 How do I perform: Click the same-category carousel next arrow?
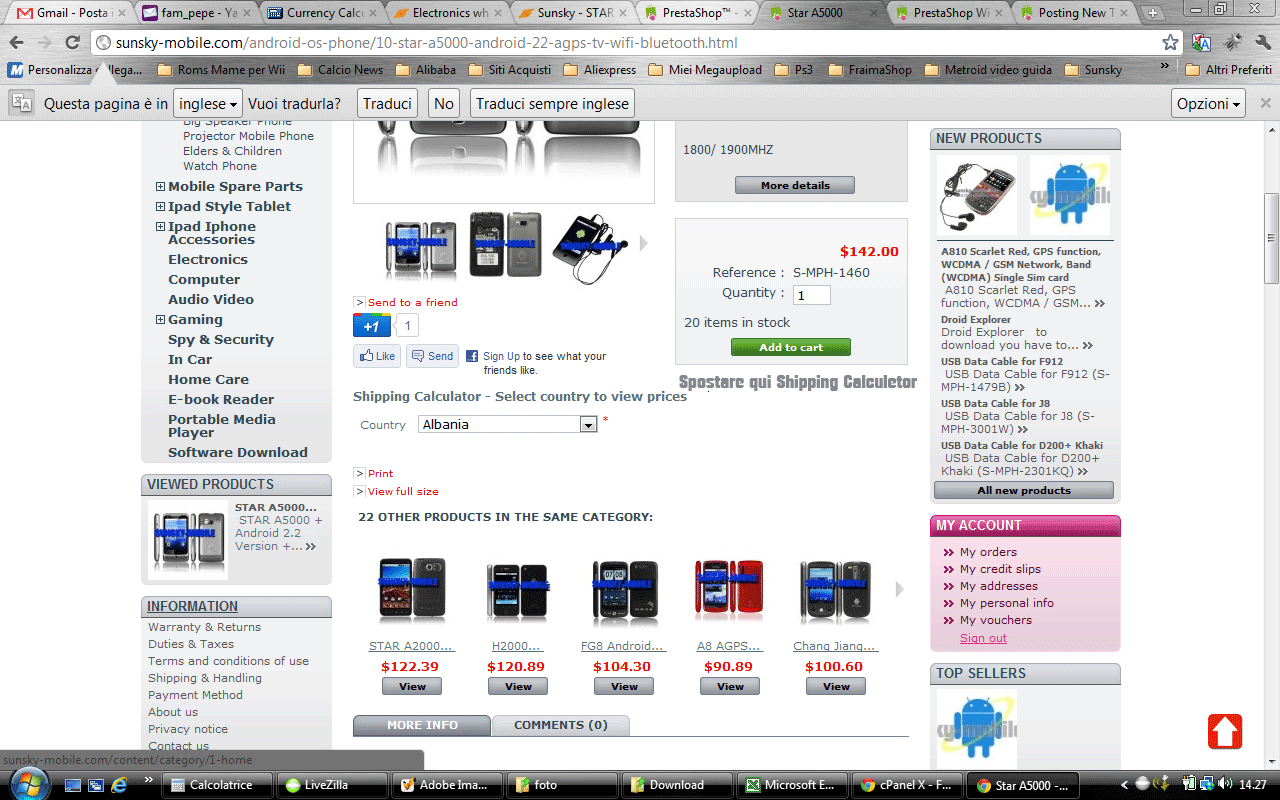[899, 589]
